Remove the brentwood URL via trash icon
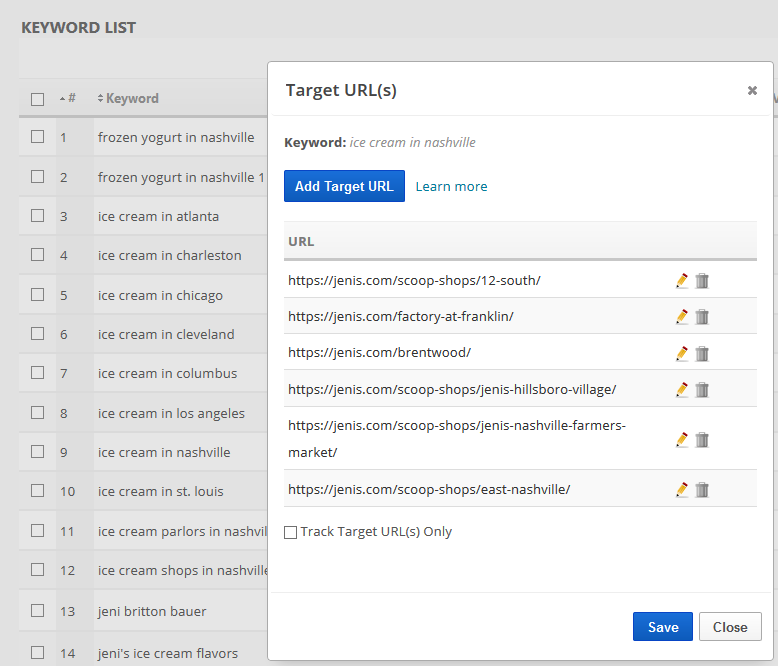This screenshot has height=666, width=778. tap(702, 353)
